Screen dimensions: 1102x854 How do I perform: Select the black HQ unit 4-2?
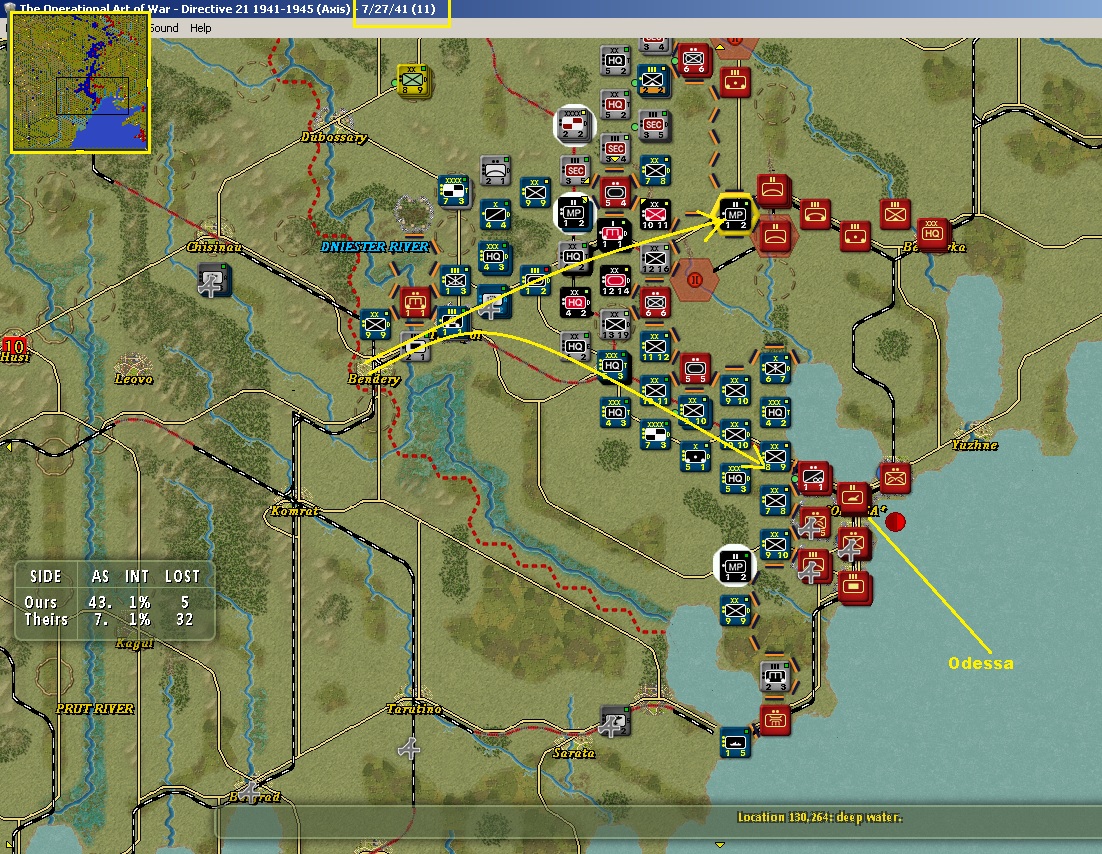[x=575, y=302]
